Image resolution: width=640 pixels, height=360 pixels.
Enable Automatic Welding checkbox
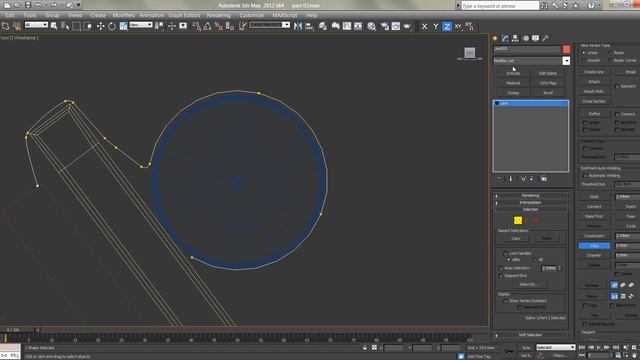pyautogui.click(x=585, y=176)
